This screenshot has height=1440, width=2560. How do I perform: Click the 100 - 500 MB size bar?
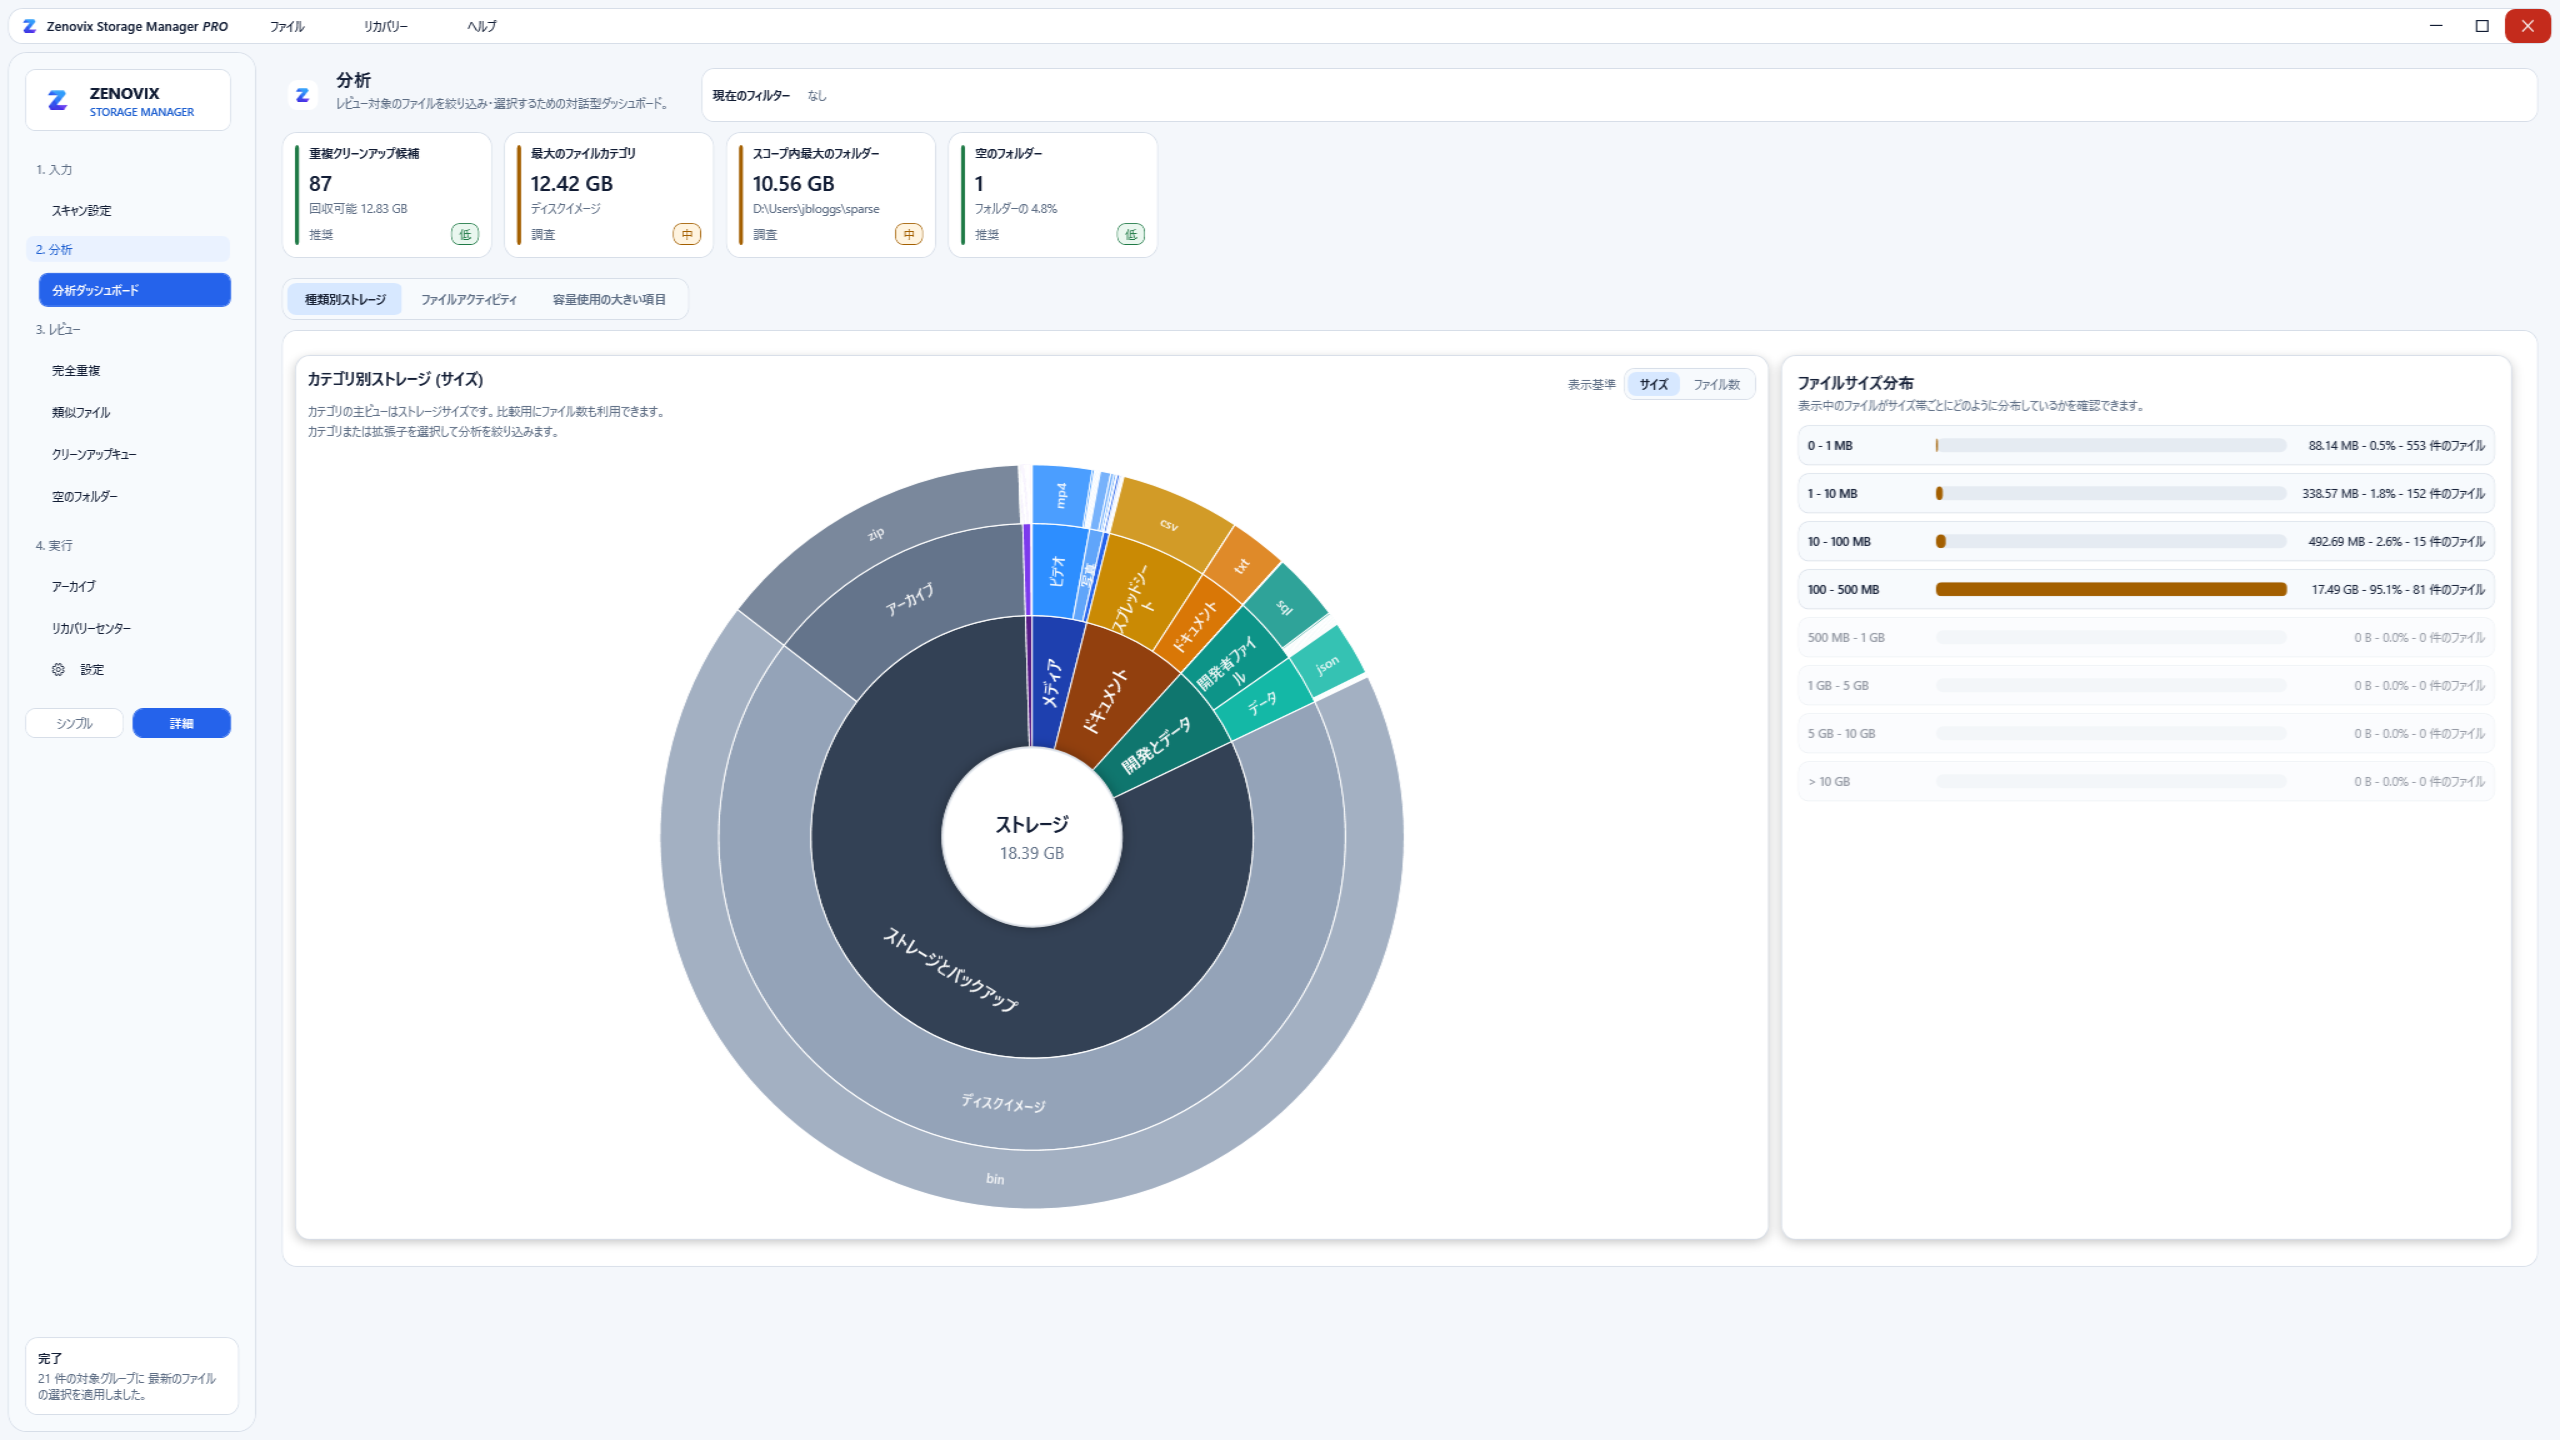click(2111, 589)
